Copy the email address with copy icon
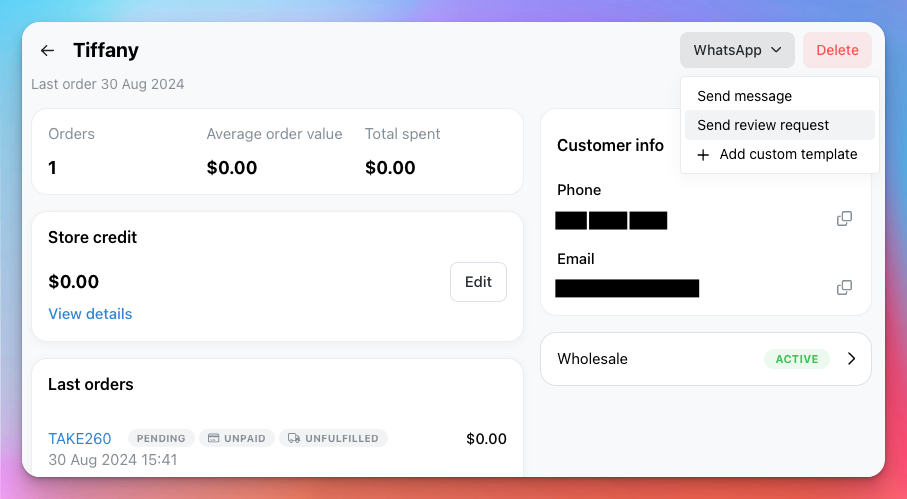 coord(844,287)
